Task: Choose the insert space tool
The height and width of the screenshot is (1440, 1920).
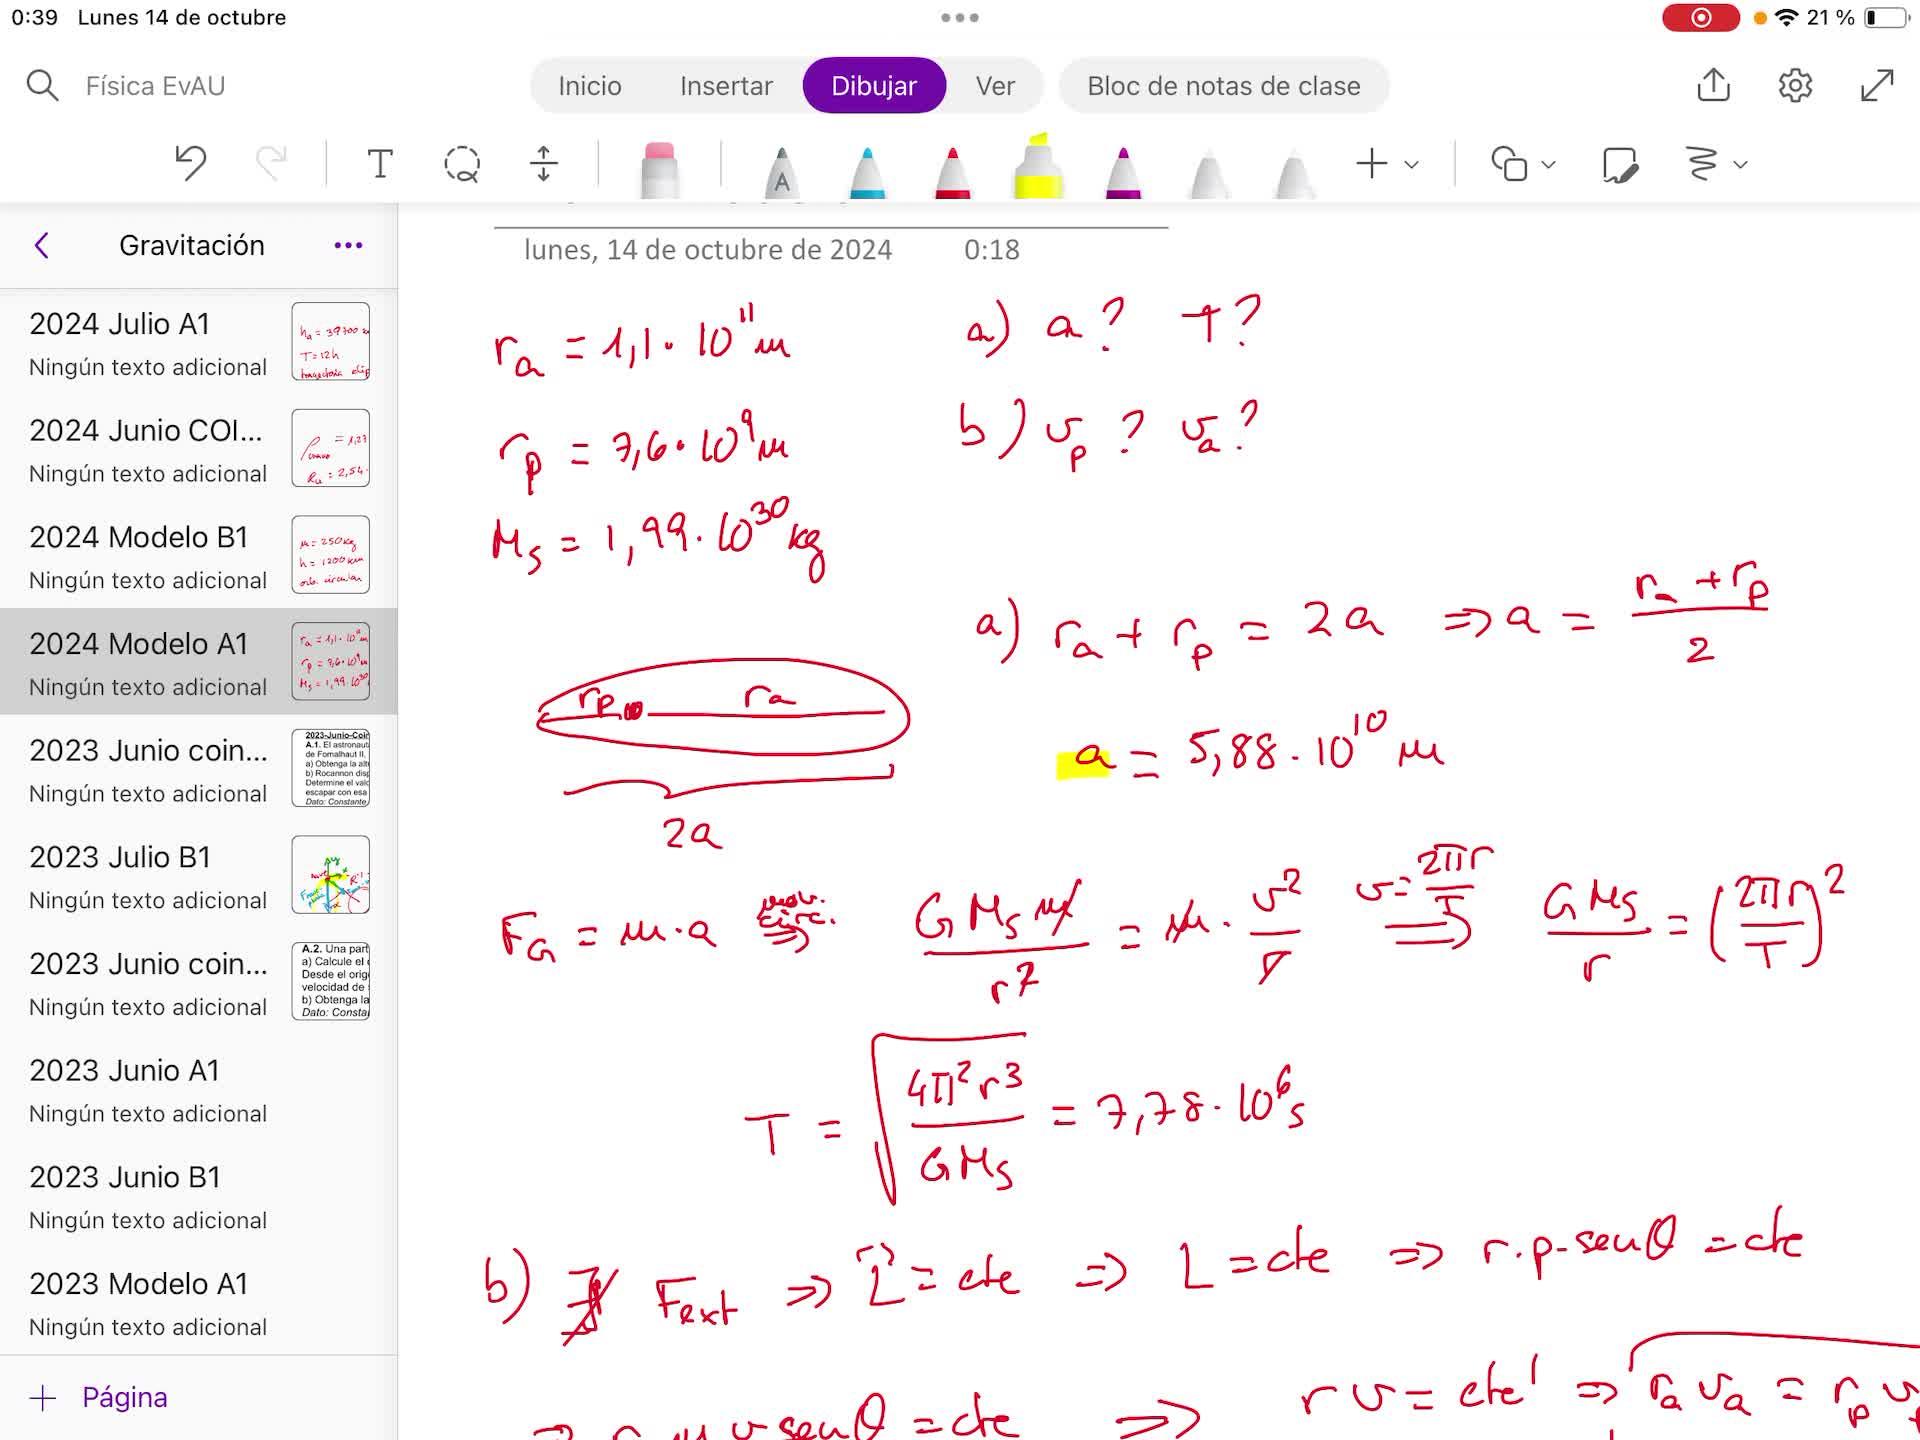Action: (543, 163)
